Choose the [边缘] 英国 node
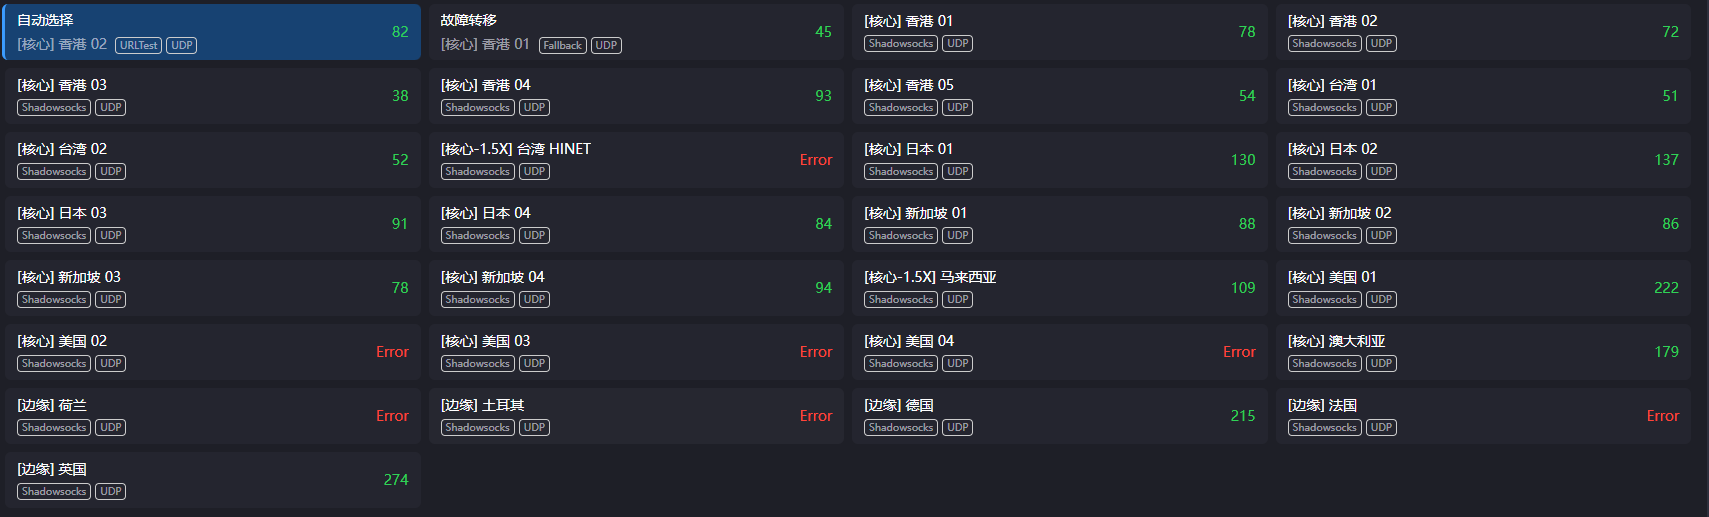Screen dimensions: 1709x517 [x=213, y=480]
